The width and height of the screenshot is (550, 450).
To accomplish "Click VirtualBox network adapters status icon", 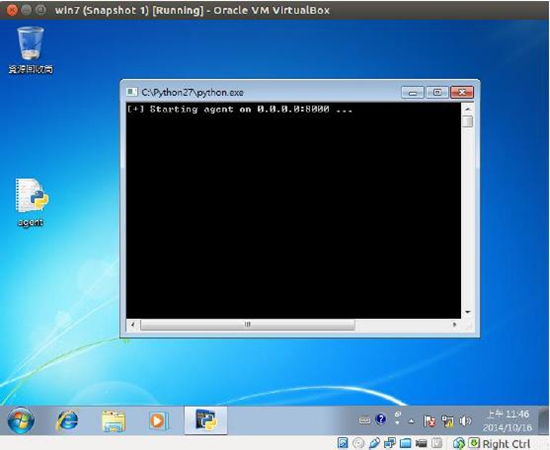I will (390, 443).
